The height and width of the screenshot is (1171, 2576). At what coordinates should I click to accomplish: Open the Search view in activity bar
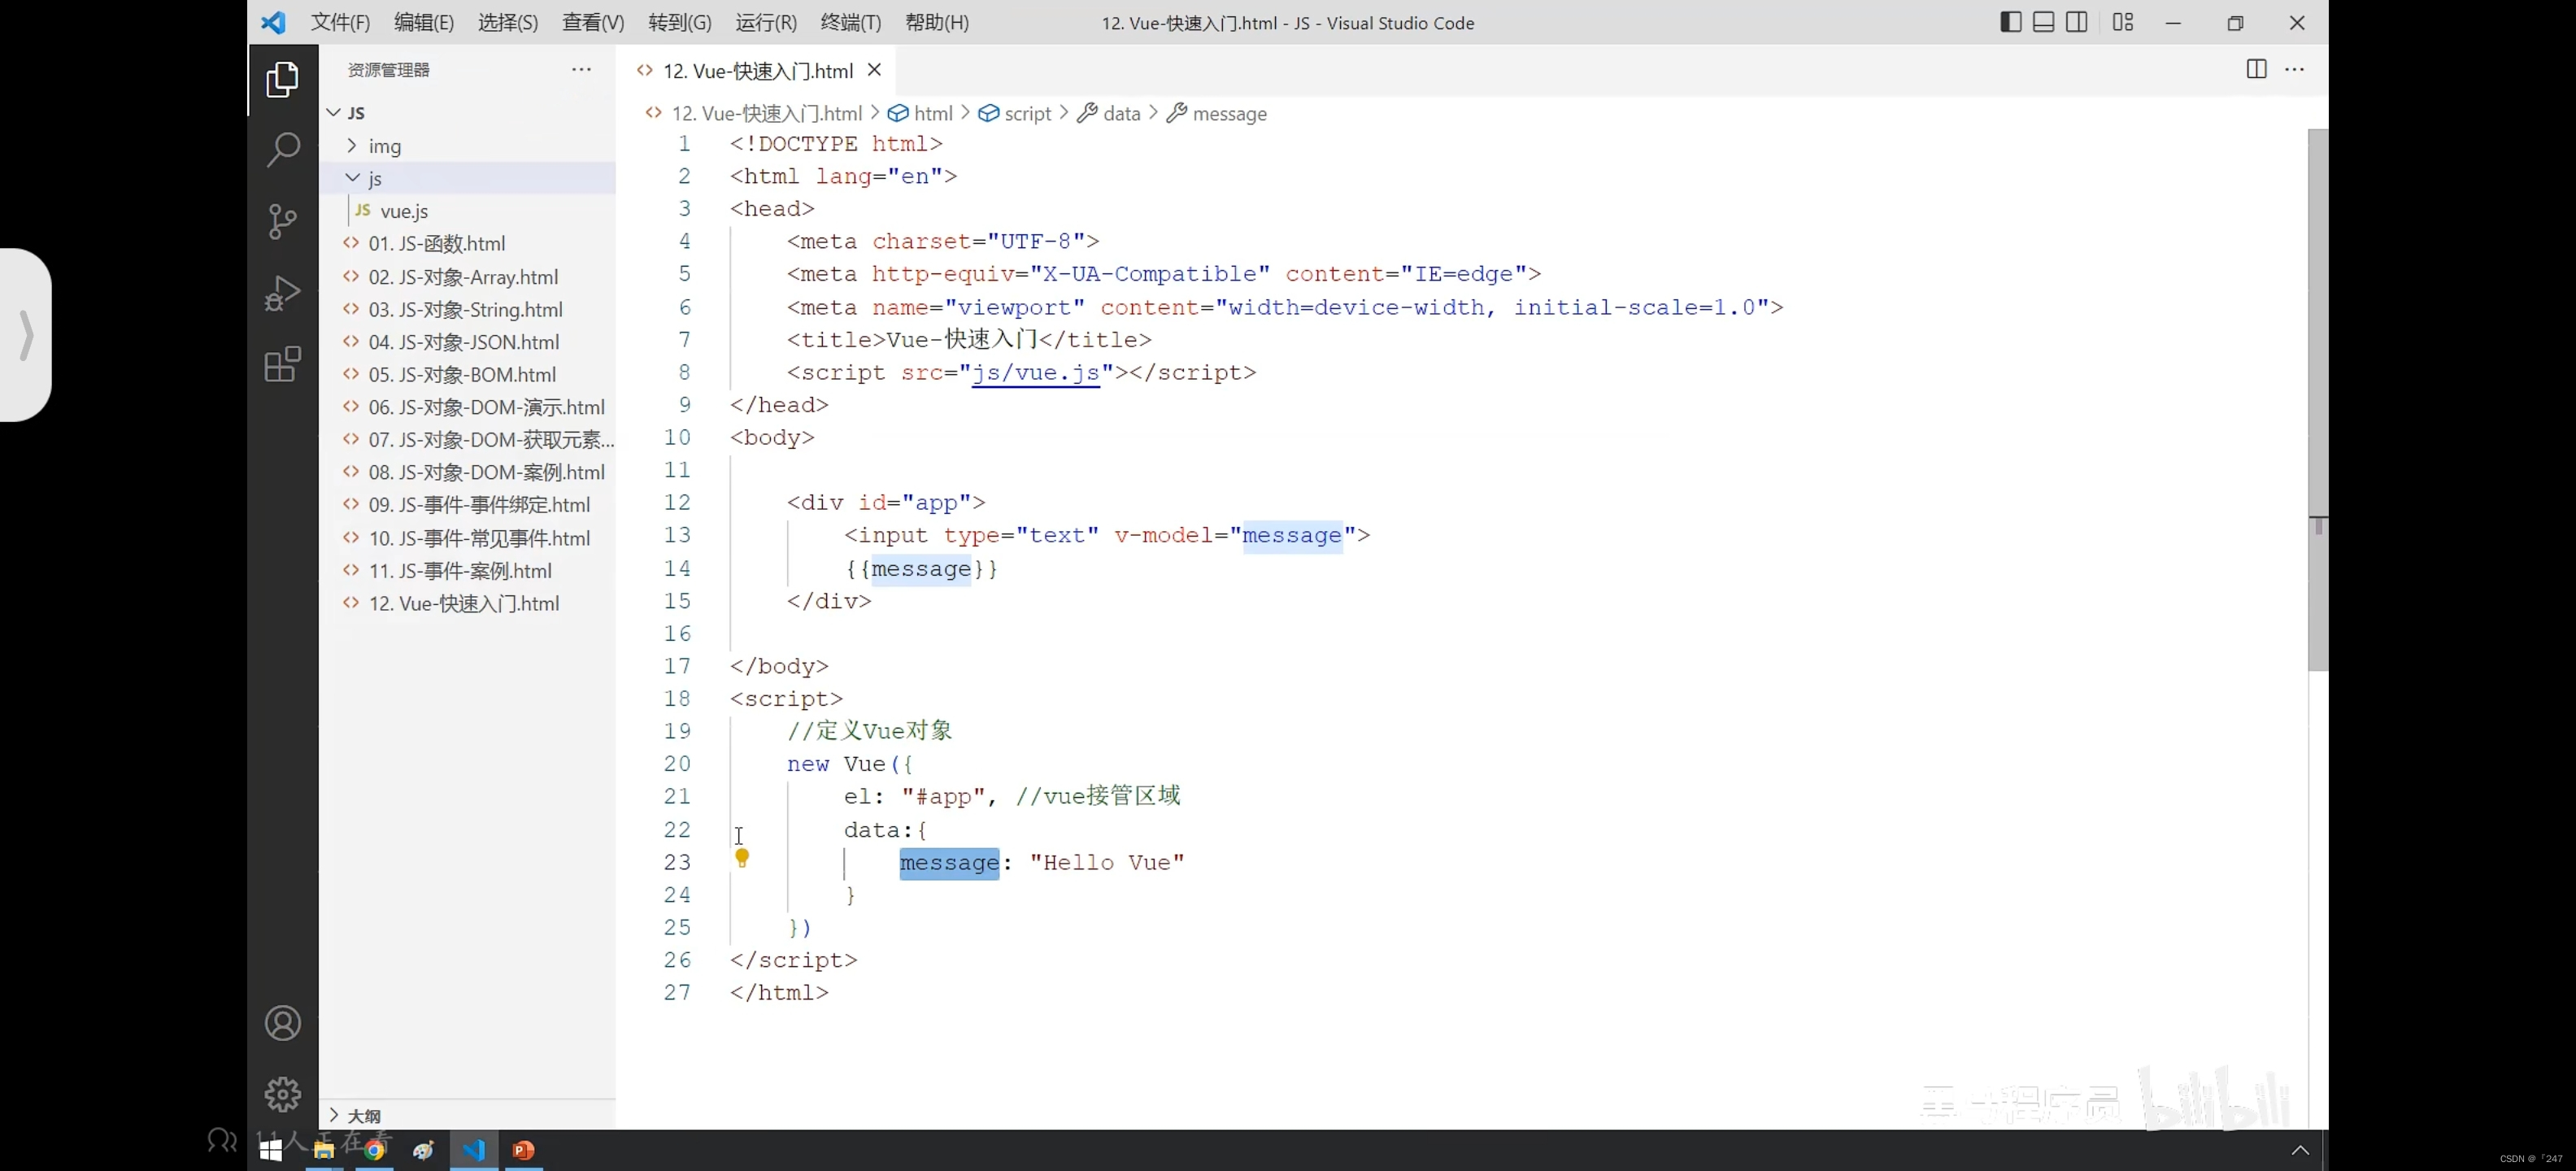283,150
